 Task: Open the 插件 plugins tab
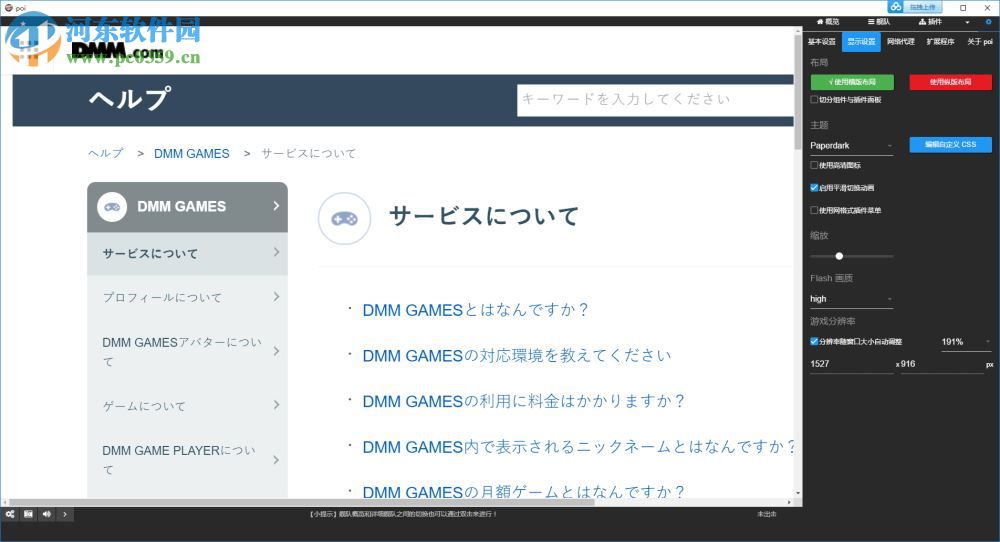click(x=930, y=22)
